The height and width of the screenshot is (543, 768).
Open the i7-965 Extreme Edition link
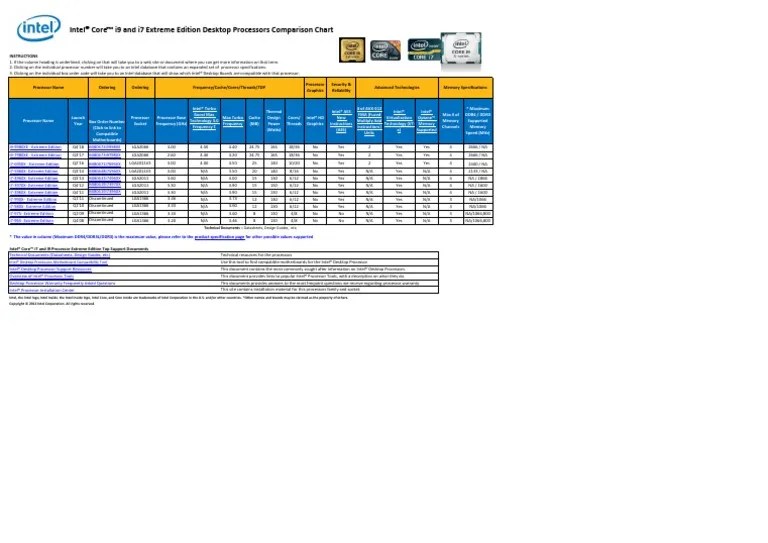coord(32,221)
